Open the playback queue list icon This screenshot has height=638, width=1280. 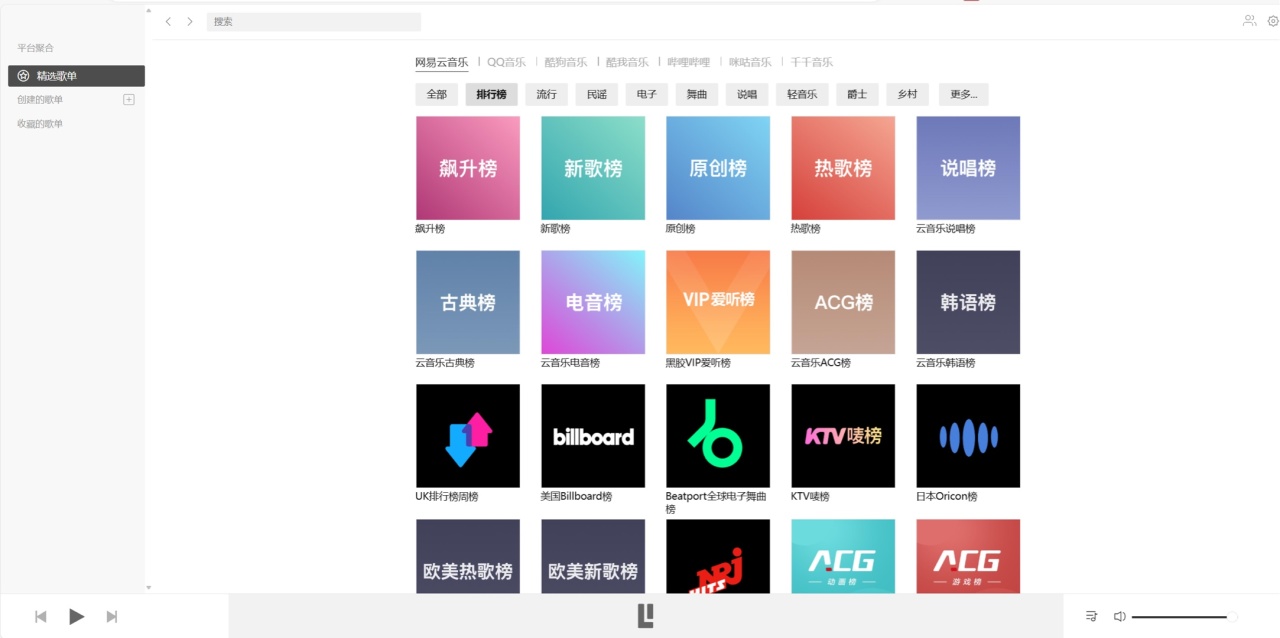pyautogui.click(x=1091, y=616)
